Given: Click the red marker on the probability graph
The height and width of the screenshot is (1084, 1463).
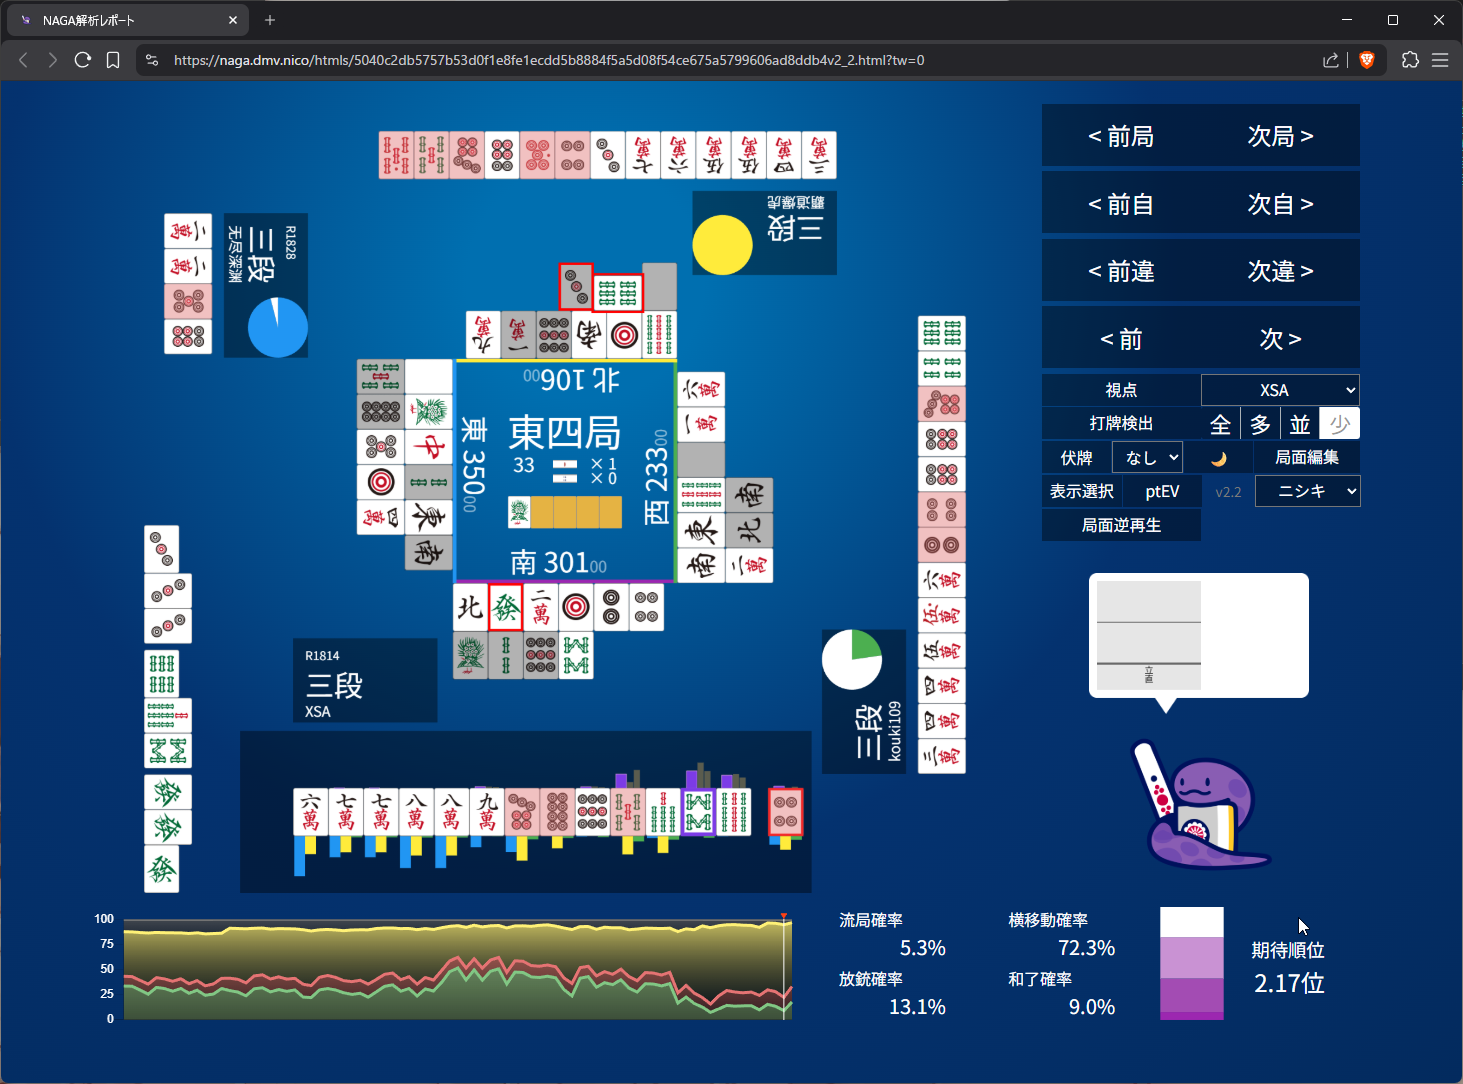Looking at the screenshot, I should (784, 916).
